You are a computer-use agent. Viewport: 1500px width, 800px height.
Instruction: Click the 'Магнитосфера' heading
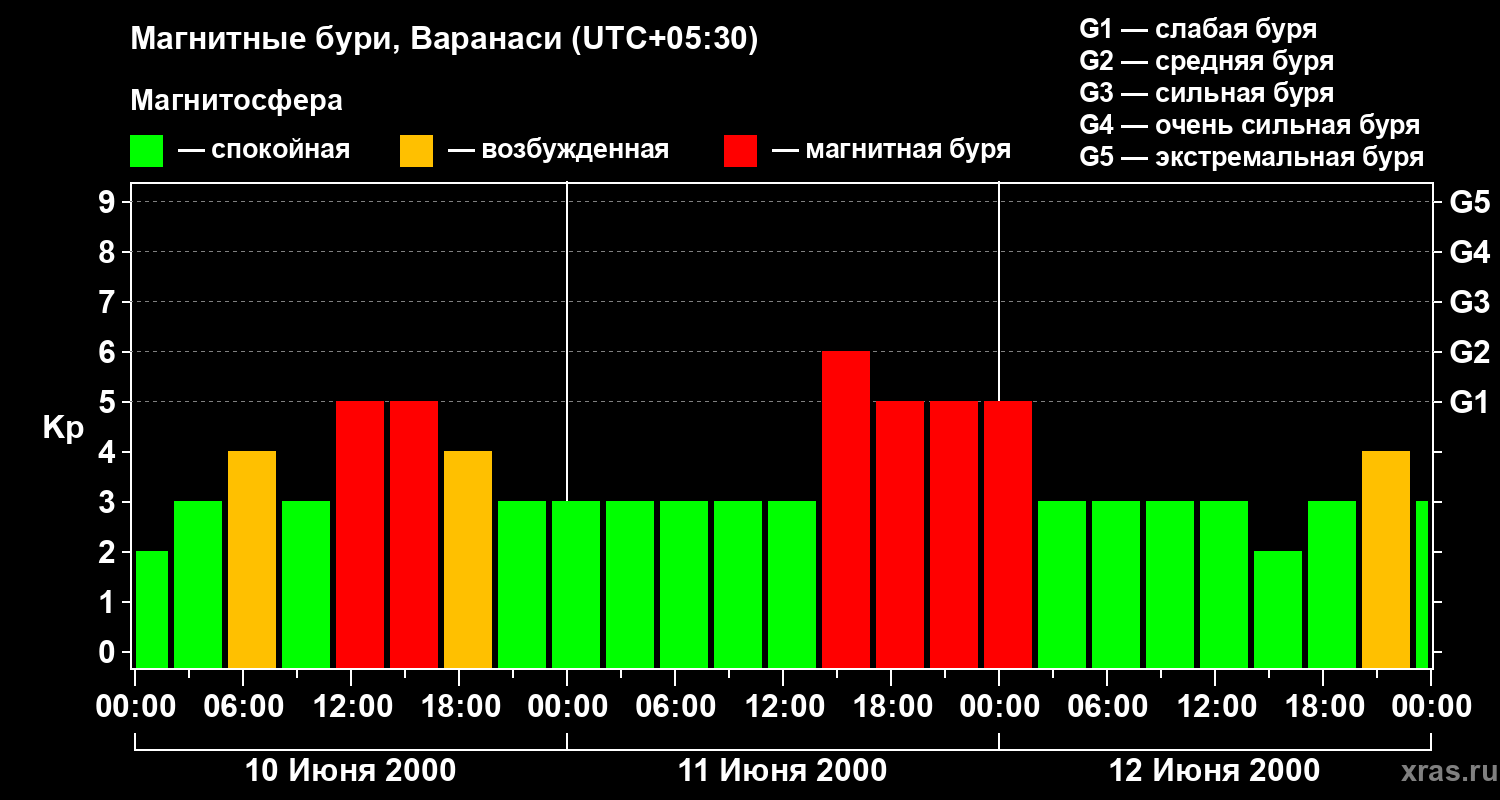(236, 101)
